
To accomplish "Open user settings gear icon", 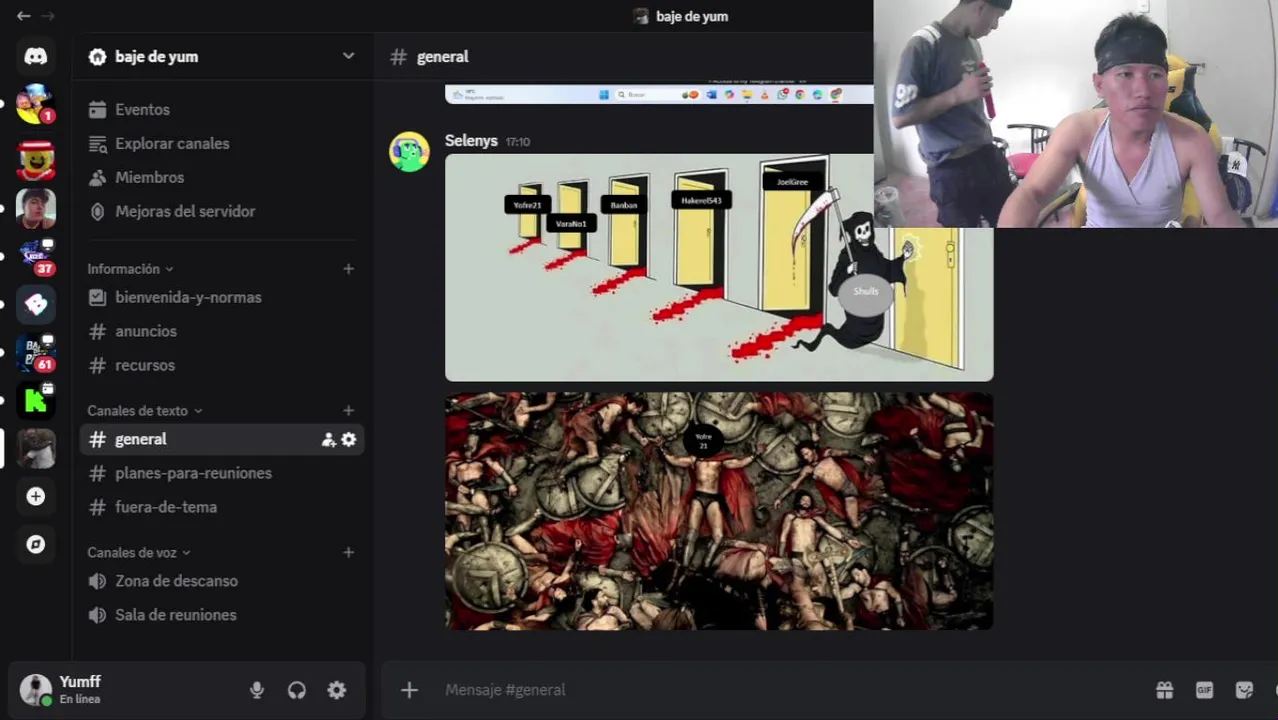I will click(337, 690).
